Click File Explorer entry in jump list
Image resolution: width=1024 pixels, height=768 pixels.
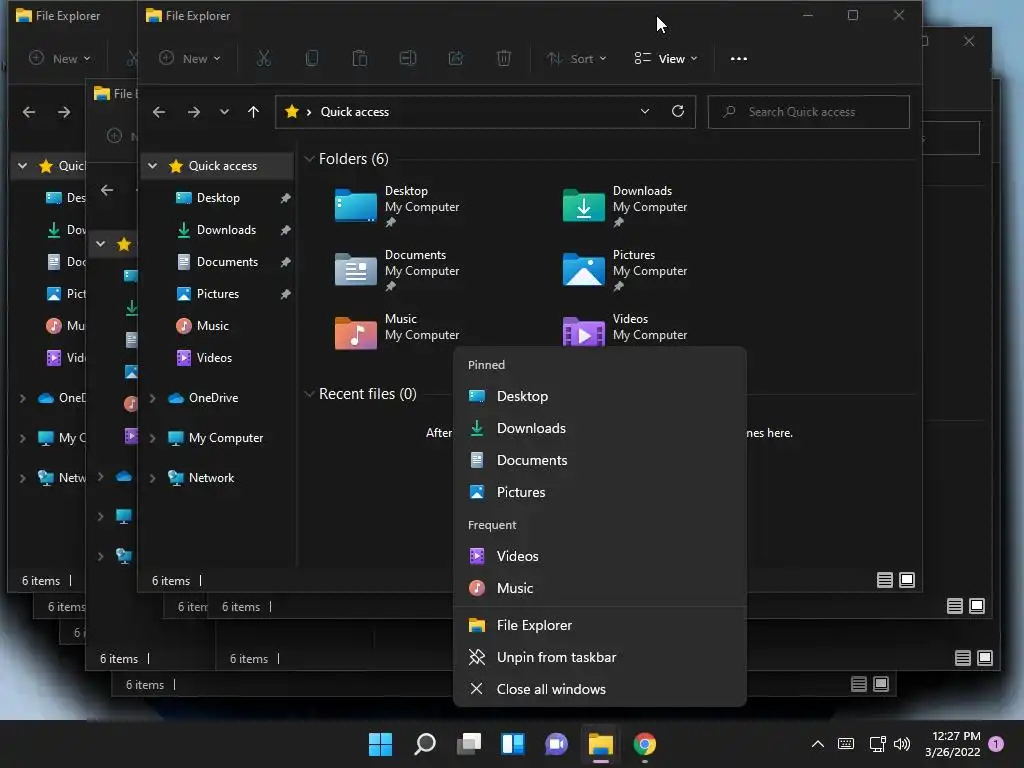[600, 626]
